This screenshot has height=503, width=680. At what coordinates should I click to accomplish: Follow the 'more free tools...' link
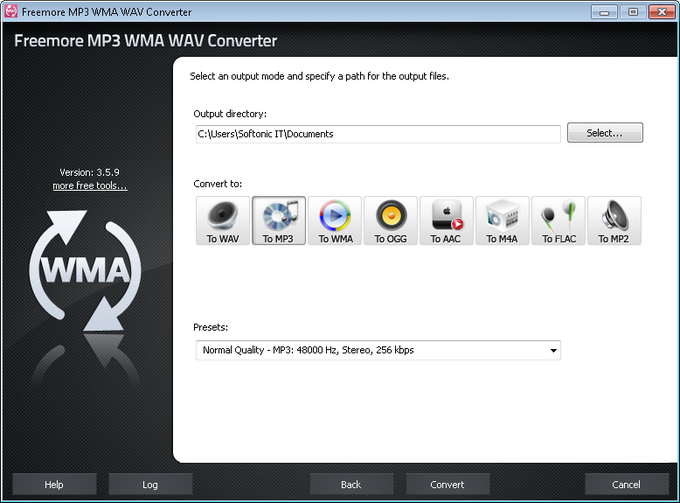[90, 186]
